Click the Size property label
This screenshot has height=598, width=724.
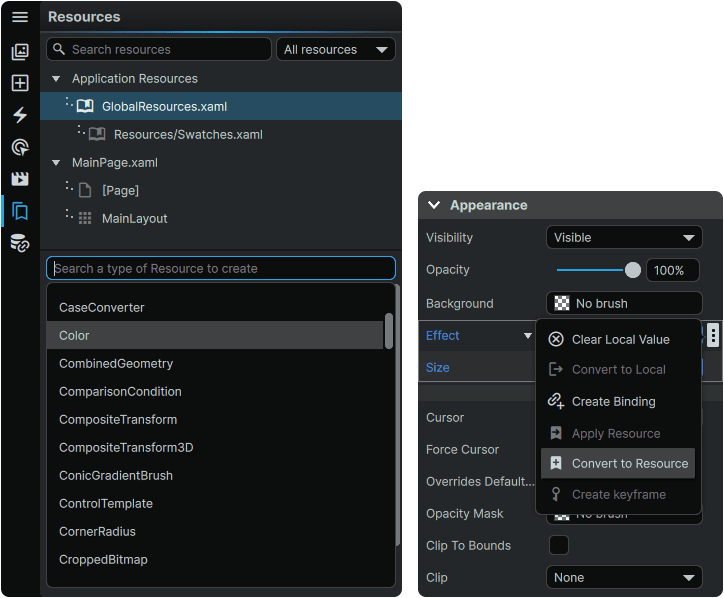click(437, 368)
